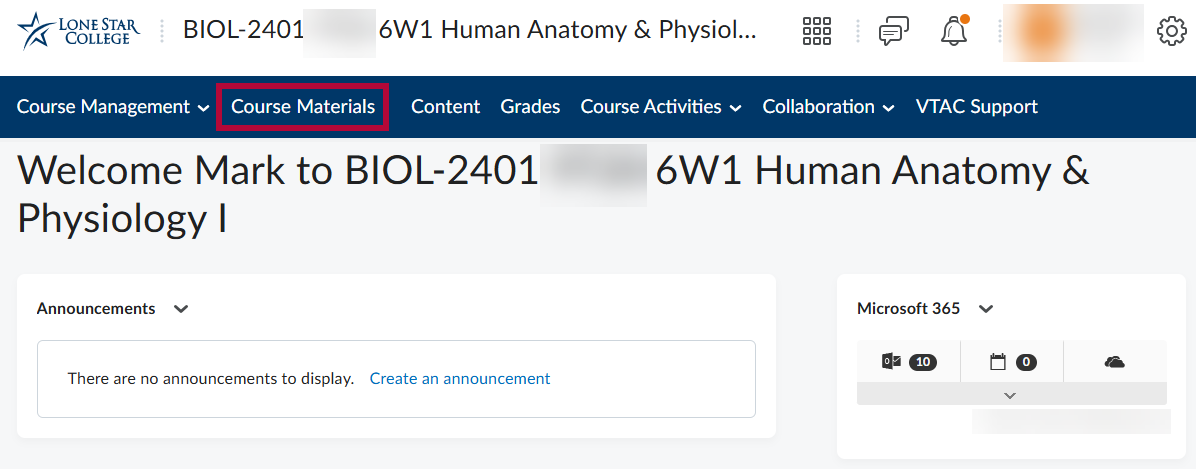1196x469 pixels.
Task: Expand the Course Management menu
Action: point(113,107)
